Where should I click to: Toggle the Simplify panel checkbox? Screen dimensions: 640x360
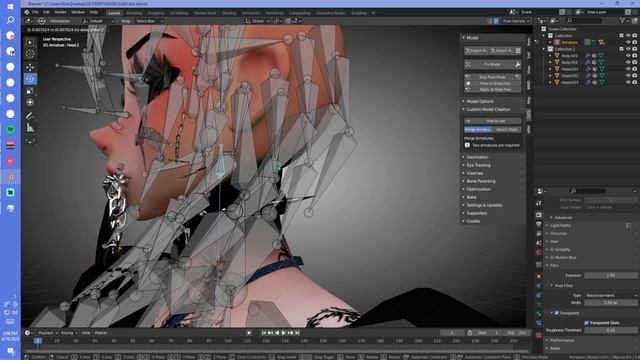point(552,249)
